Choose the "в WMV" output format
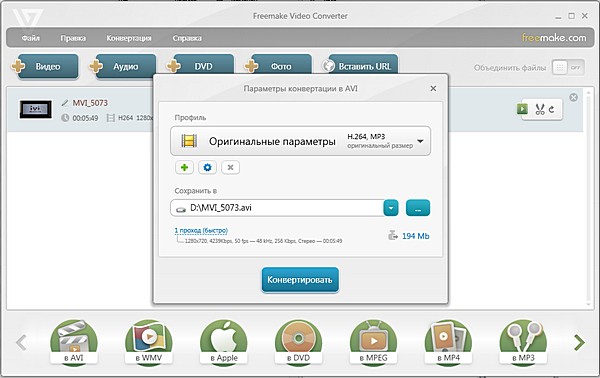This screenshot has width=600, height=378. pos(149,342)
